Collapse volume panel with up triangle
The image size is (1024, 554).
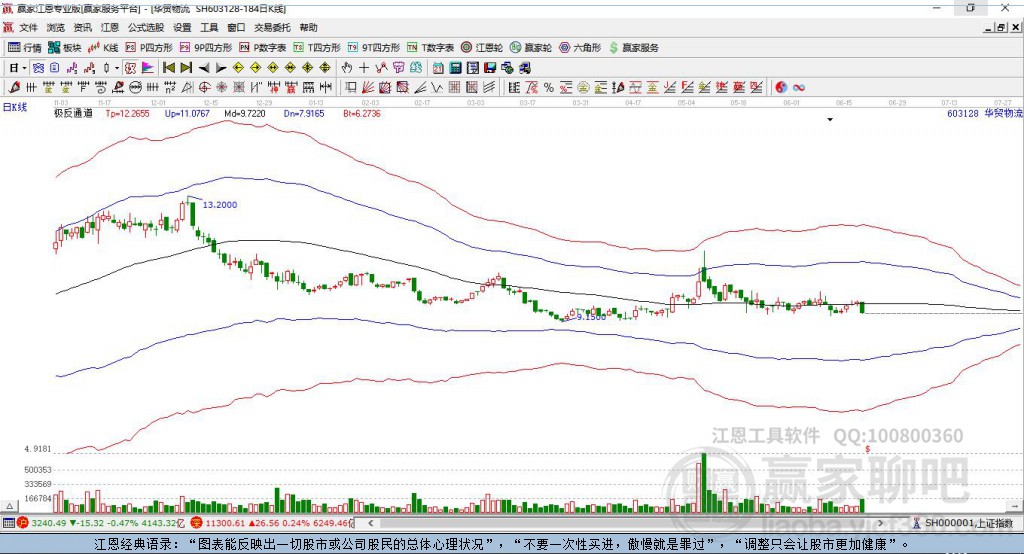coord(10,506)
